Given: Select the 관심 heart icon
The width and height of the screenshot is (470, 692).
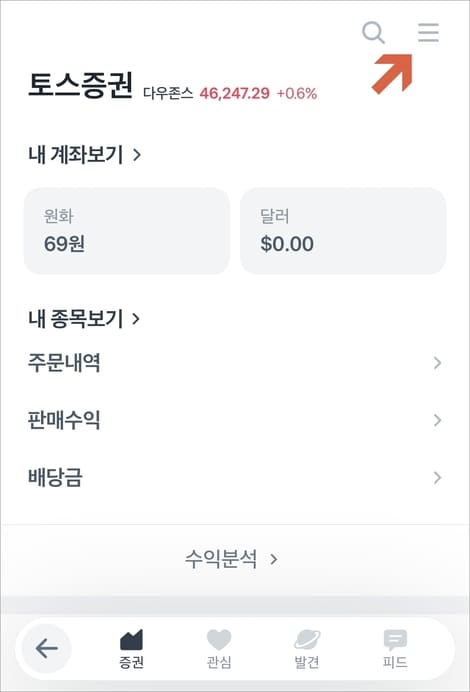Looking at the screenshot, I should [219, 640].
